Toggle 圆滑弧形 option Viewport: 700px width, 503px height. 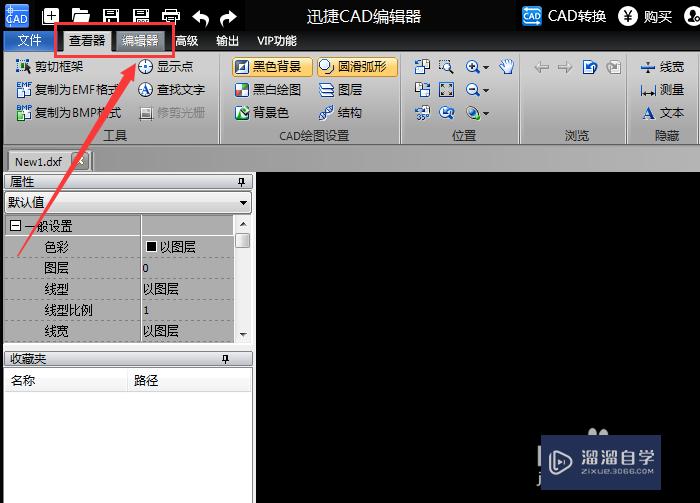pos(358,67)
